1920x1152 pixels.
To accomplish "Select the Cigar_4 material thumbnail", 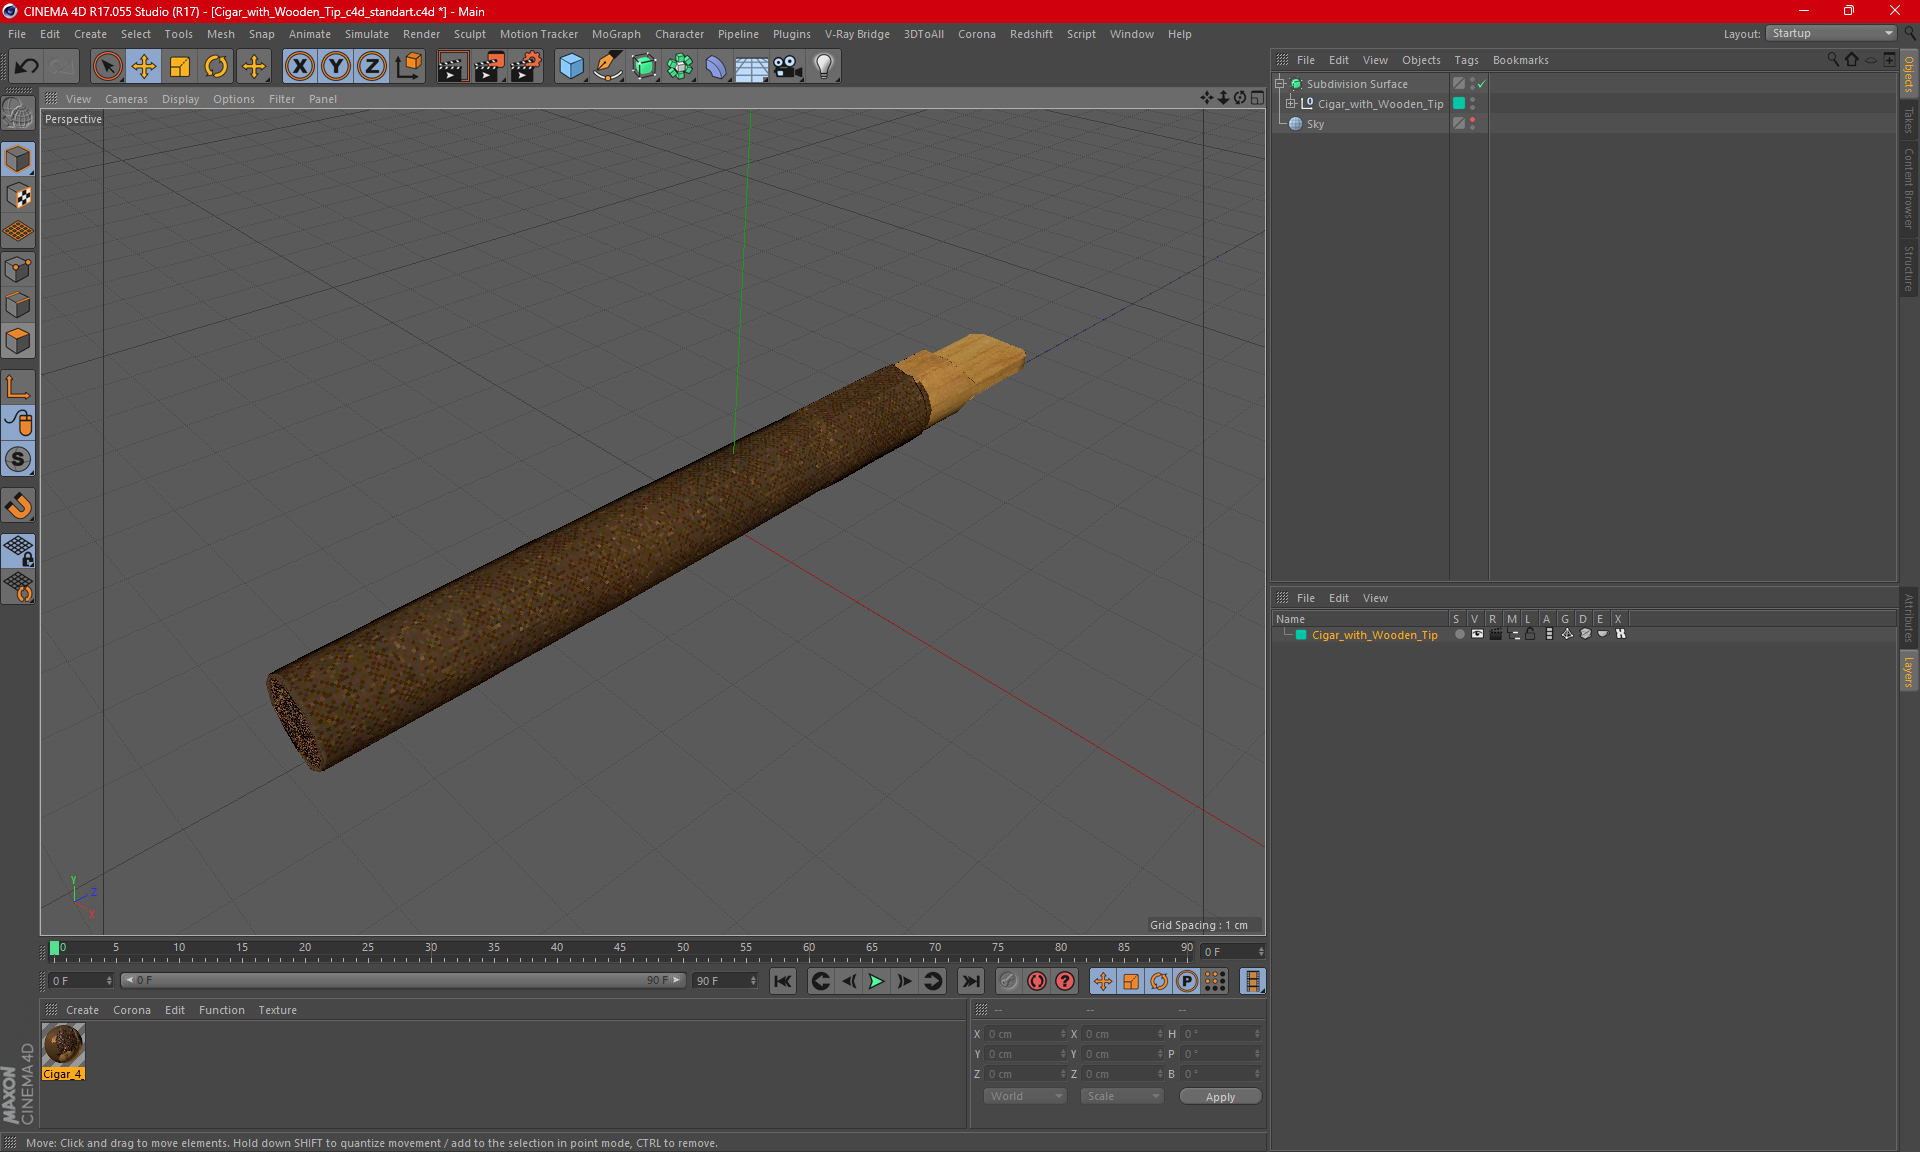I will coord(63,1046).
